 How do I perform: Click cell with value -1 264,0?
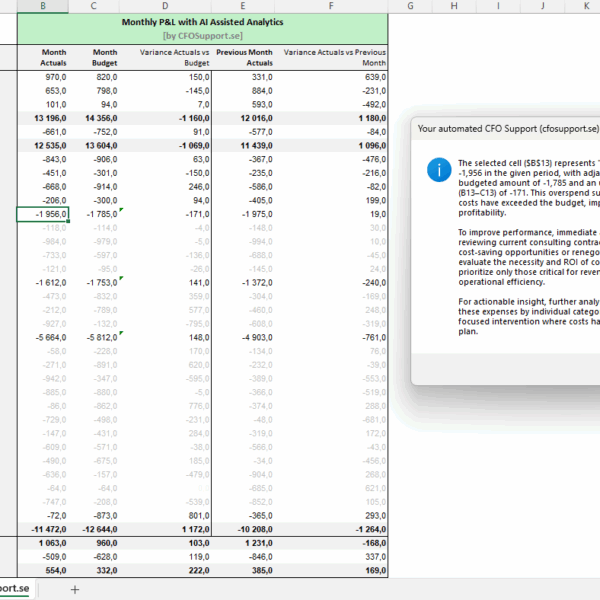tap(331, 529)
